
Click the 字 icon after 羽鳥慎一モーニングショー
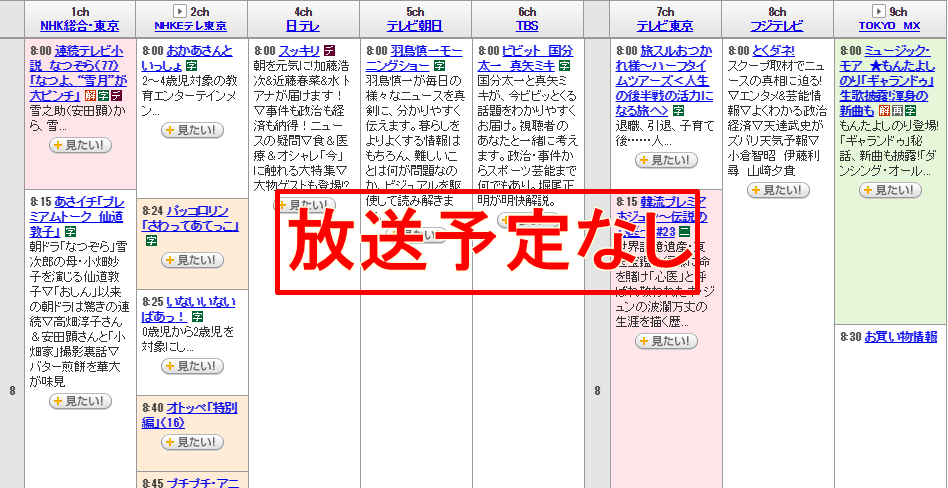coord(440,65)
